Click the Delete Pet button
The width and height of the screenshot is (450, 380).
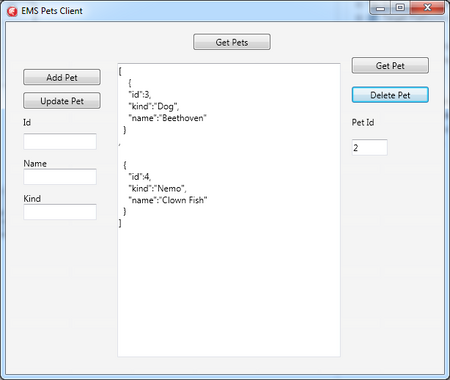tap(390, 95)
